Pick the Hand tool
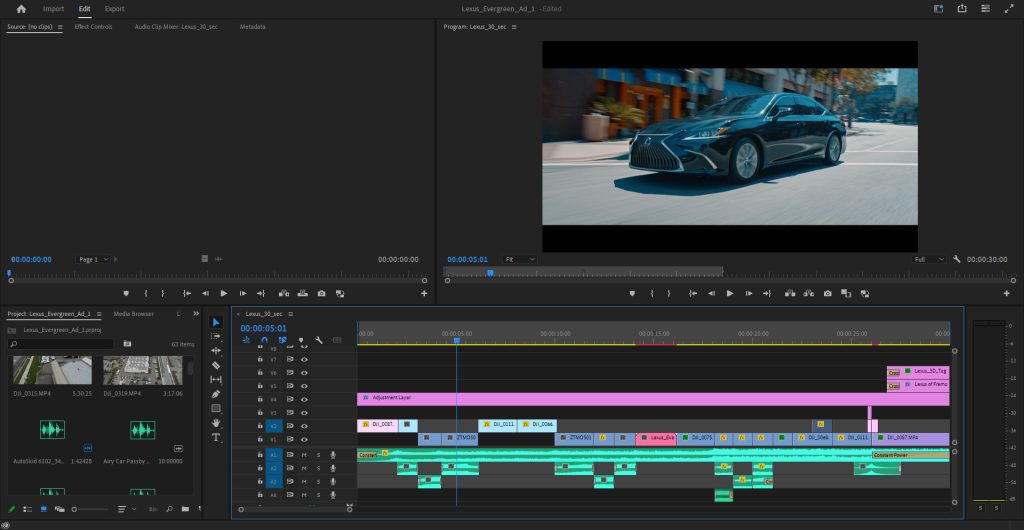 coord(216,423)
